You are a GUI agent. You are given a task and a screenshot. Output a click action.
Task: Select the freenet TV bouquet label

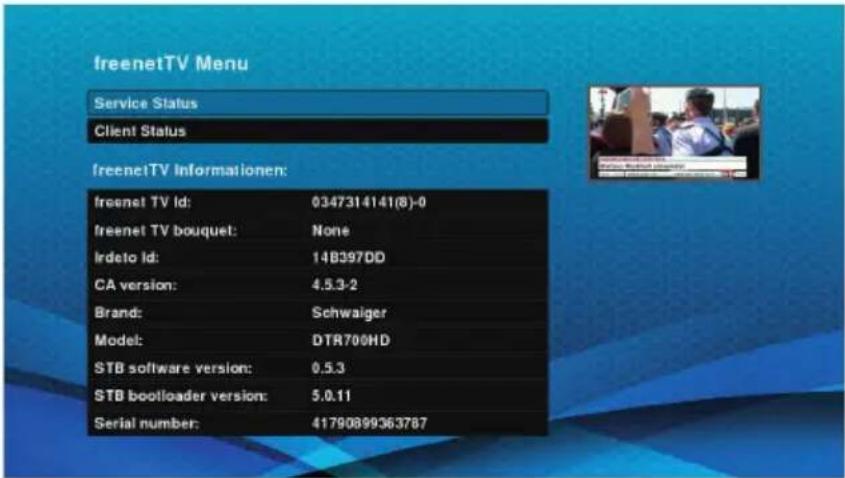pos(165,231)
